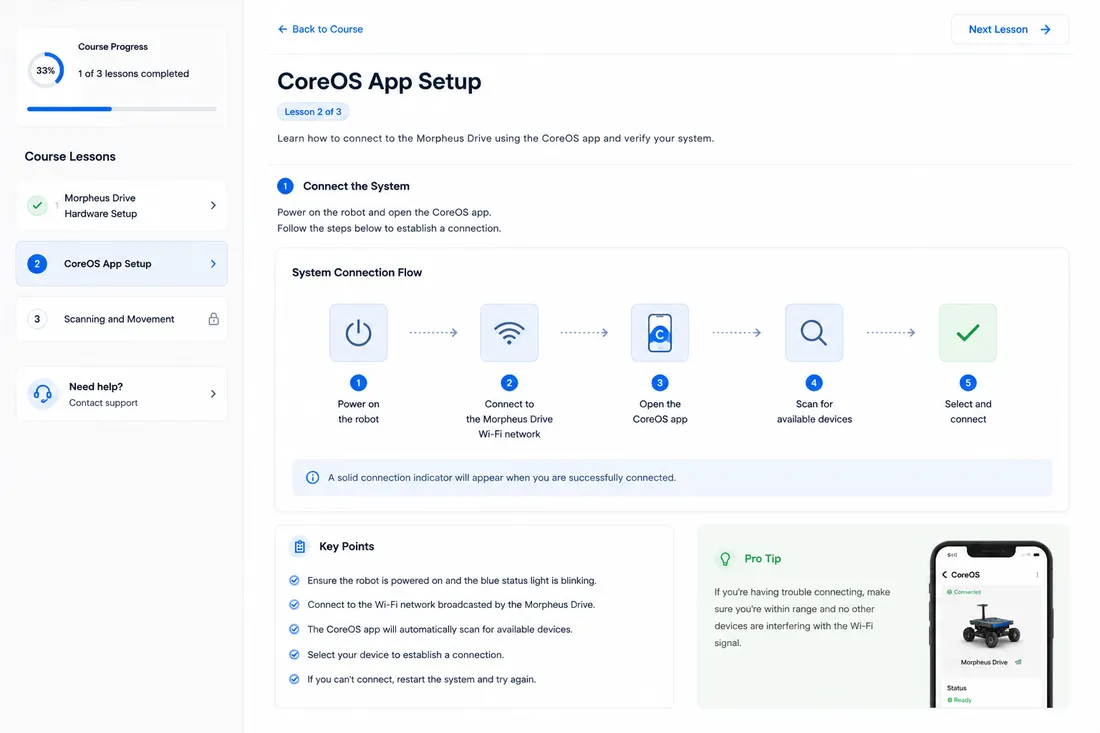This screenshot has width=1100, height=733.
Task: Open the Scanning and Movement lesson item
Action: (121, 319)
